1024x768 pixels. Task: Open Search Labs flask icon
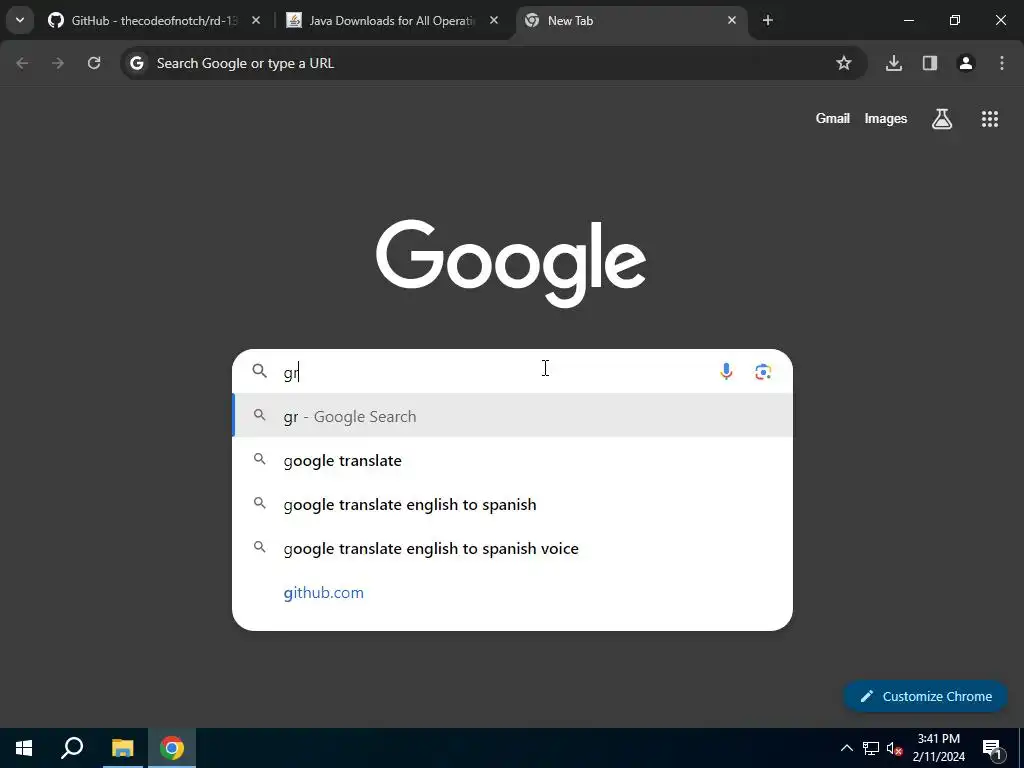coord(942,119)
